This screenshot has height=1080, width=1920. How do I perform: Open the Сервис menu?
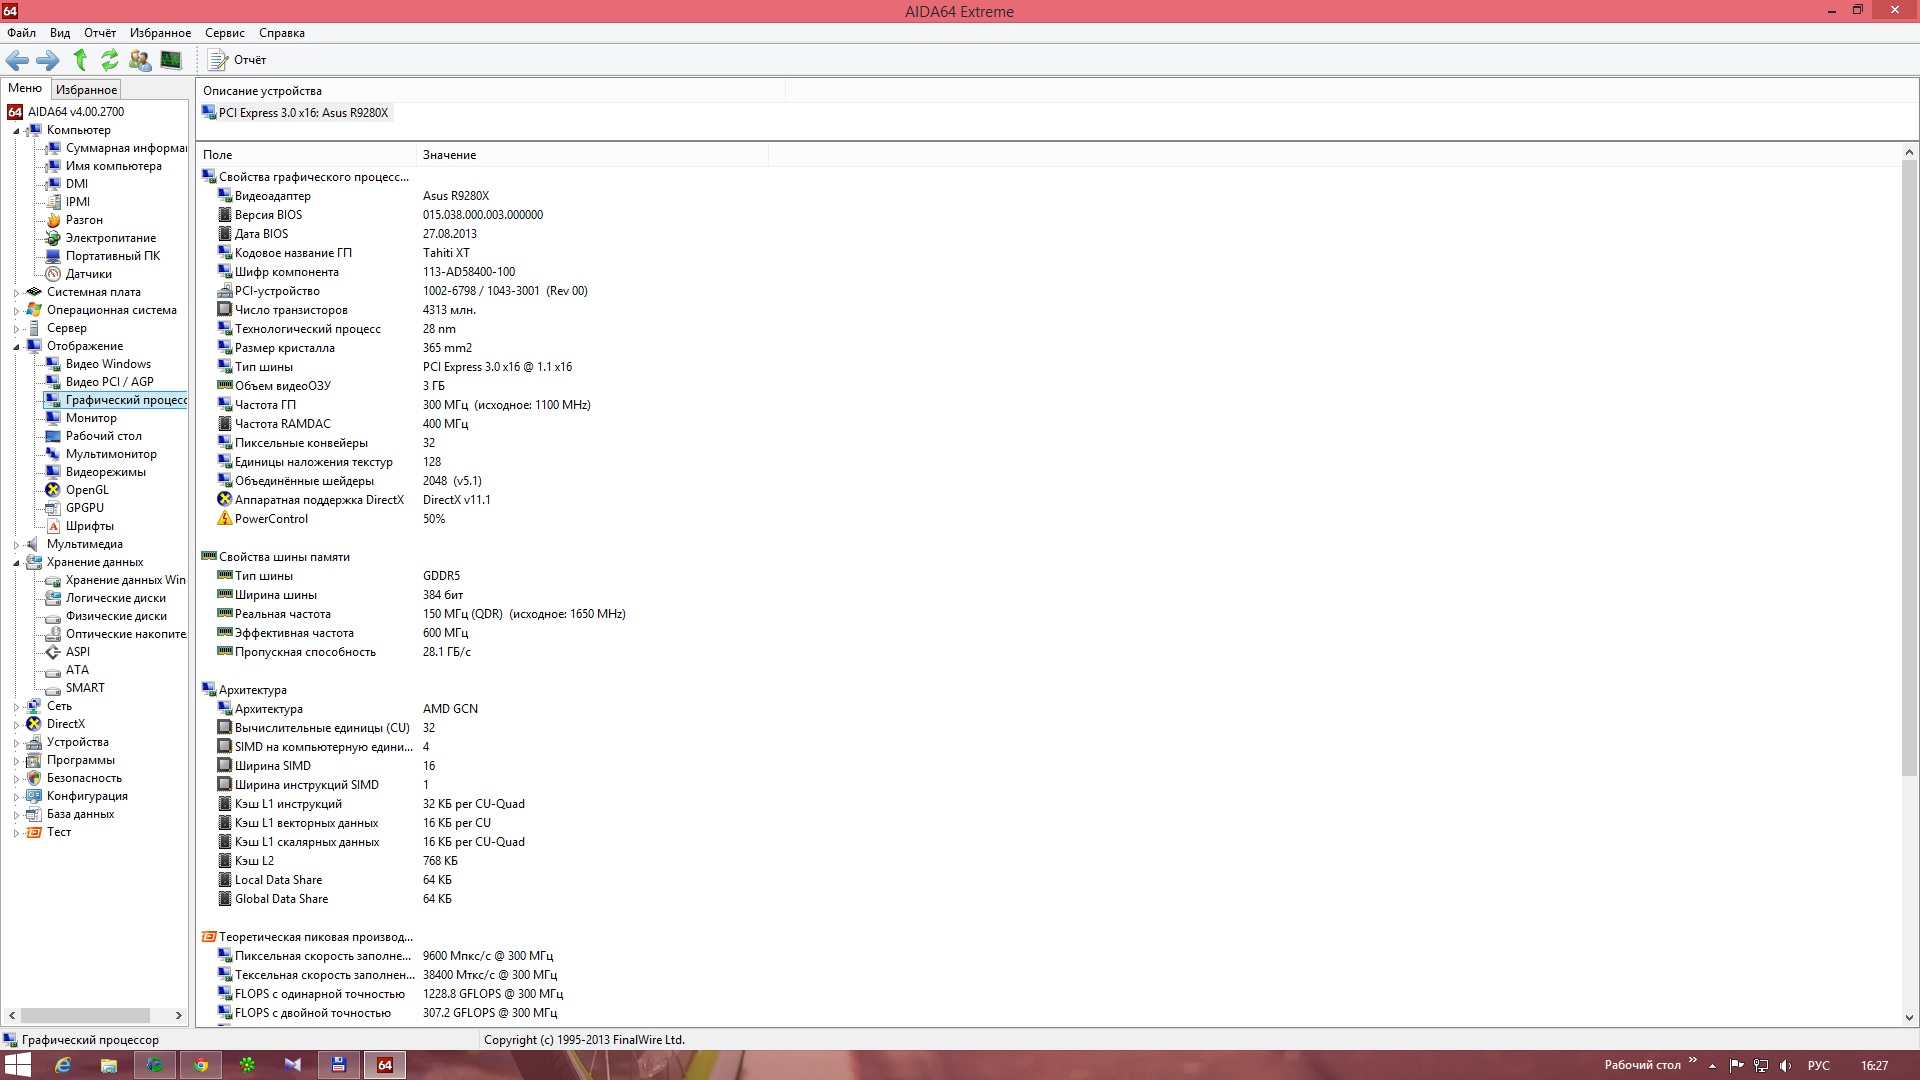224,33
